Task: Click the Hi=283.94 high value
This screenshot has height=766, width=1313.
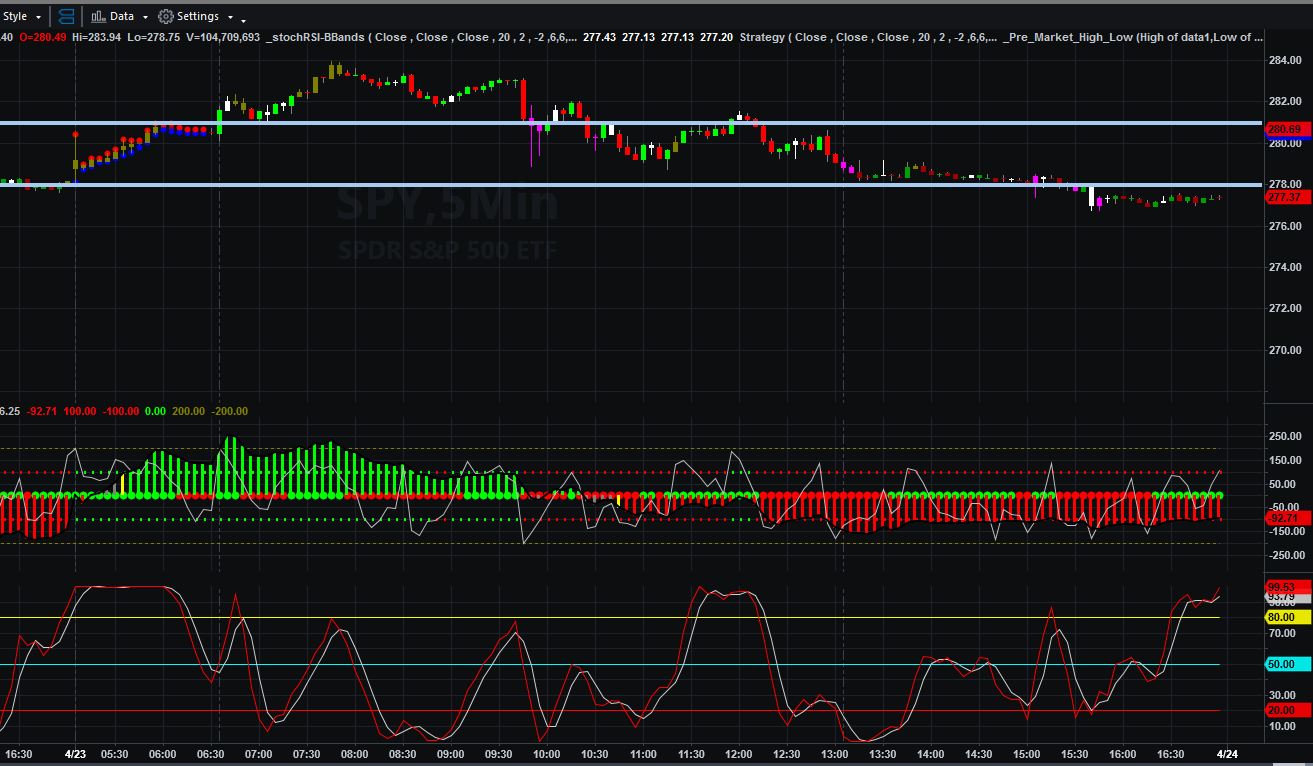Action: (97, 37)
